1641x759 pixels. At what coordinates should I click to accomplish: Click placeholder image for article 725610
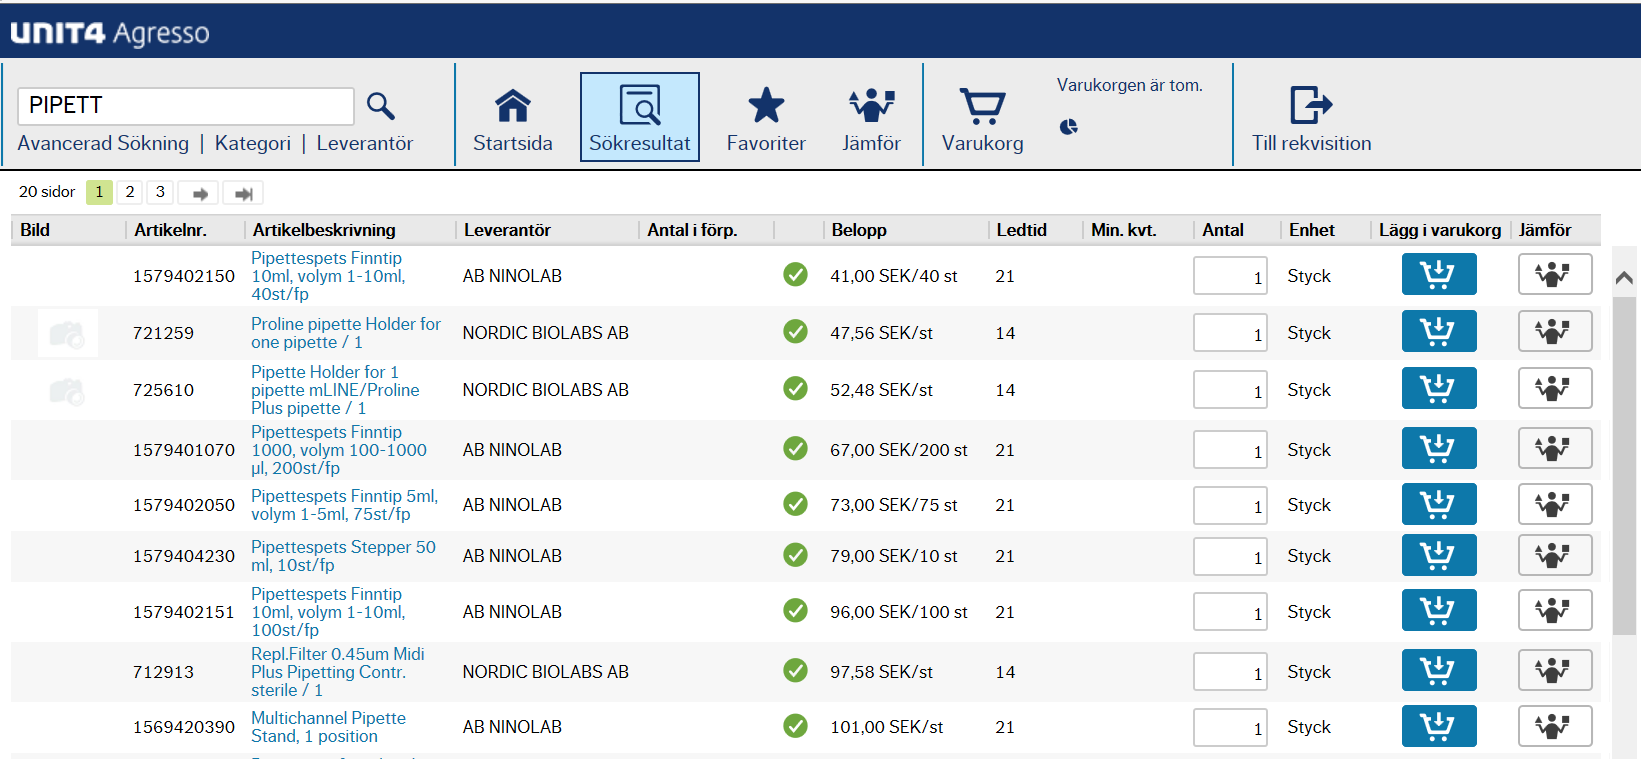click(67, 390)
